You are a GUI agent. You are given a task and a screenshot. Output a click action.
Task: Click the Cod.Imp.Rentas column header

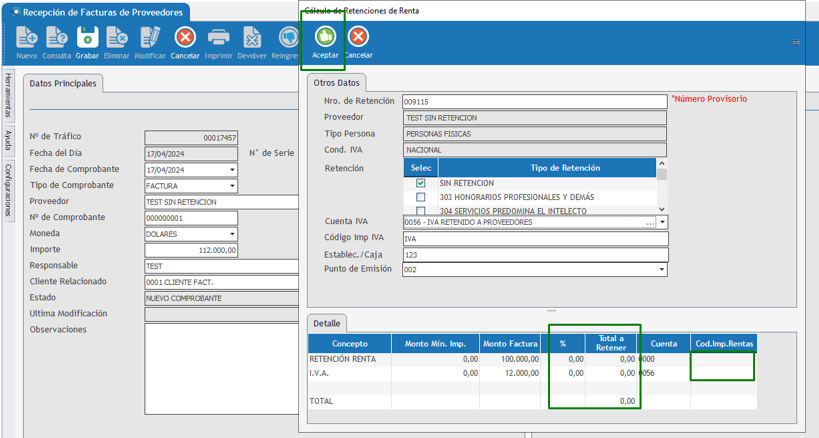coord(724,344)
